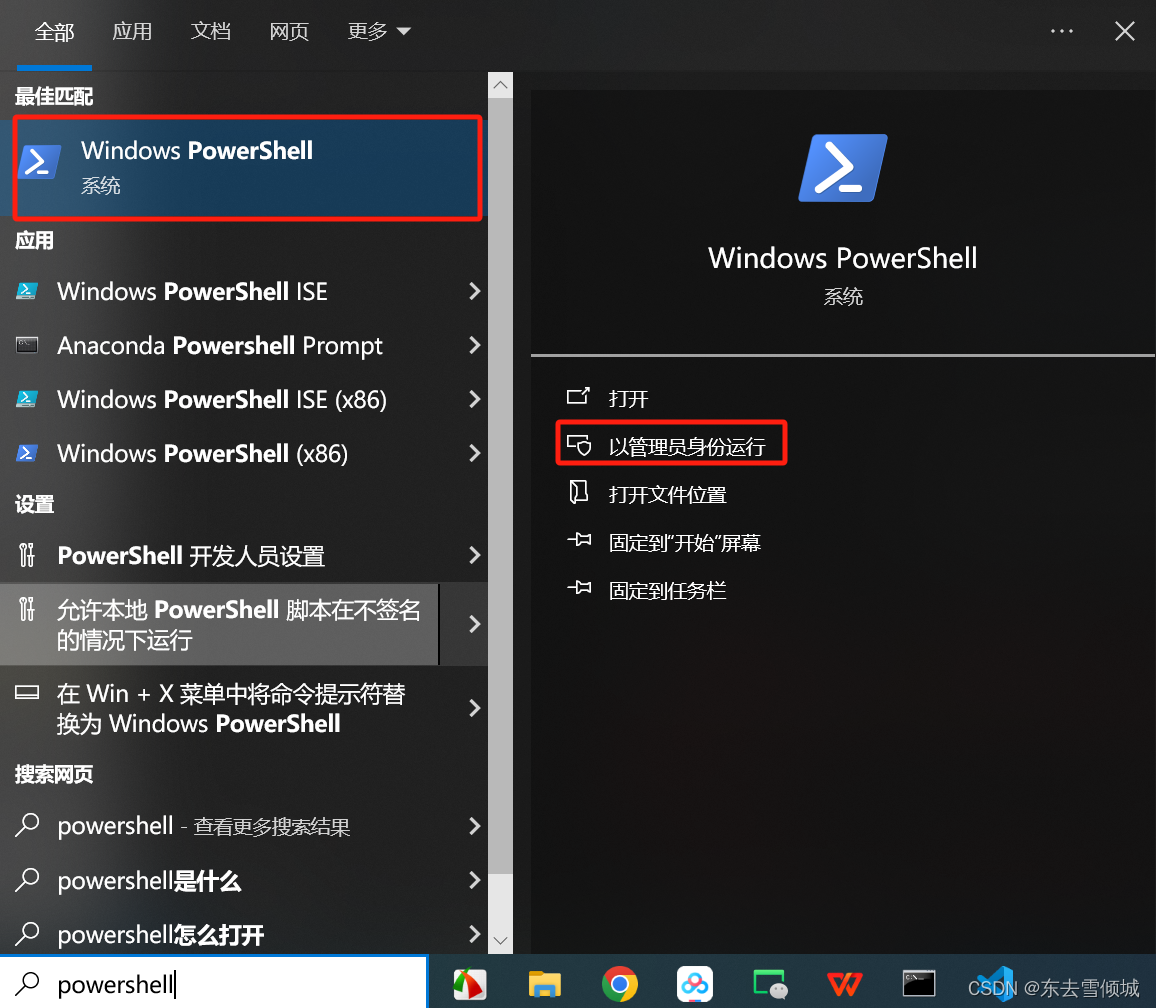Open the command prompt taskbar icon
The height and width of the screenshot is (1008, 1156).
(919, 984)
